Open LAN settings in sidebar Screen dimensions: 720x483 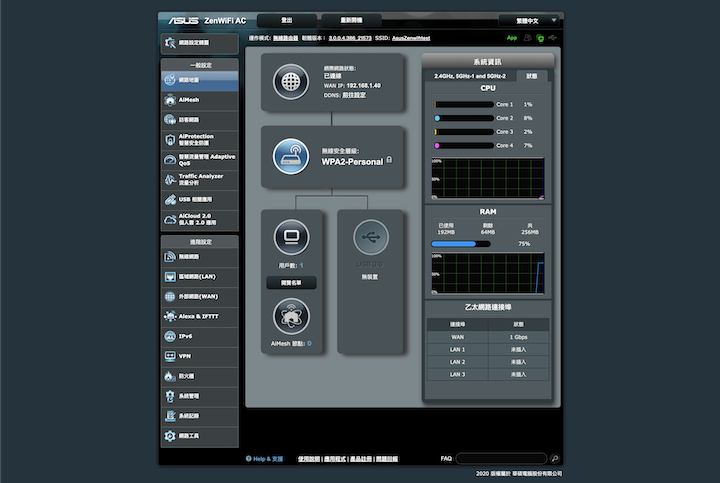(200, 276)
